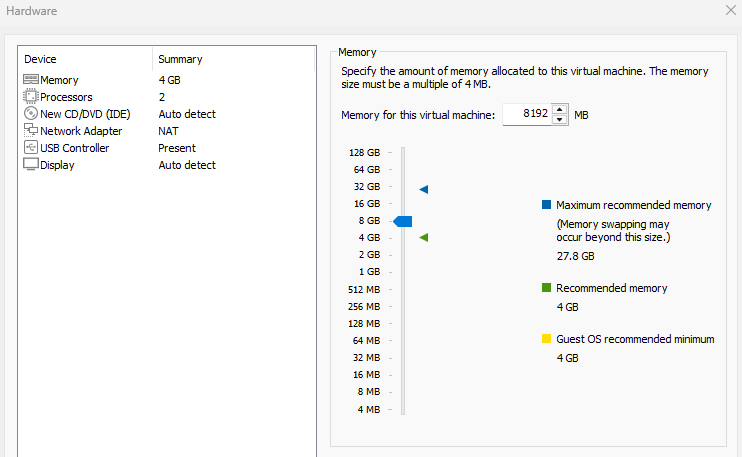Click the 256 MB slider label
The width and height of the screenshot is (742, 457).
[364, 307]
